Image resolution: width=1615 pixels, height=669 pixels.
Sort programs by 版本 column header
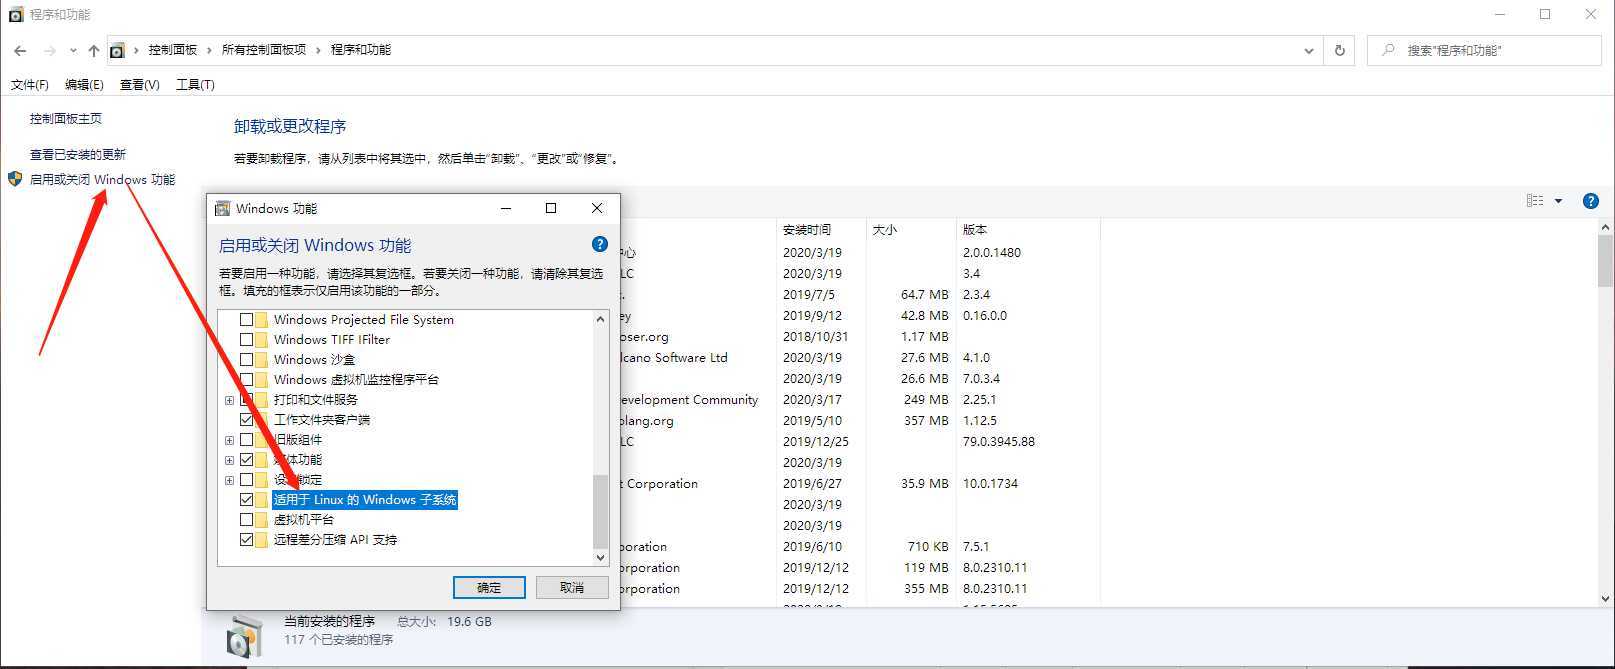tap(1027, 229)
